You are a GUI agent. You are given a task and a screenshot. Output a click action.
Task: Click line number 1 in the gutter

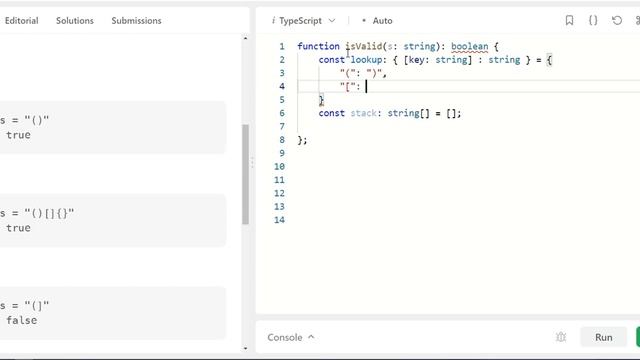coord(282,47)
